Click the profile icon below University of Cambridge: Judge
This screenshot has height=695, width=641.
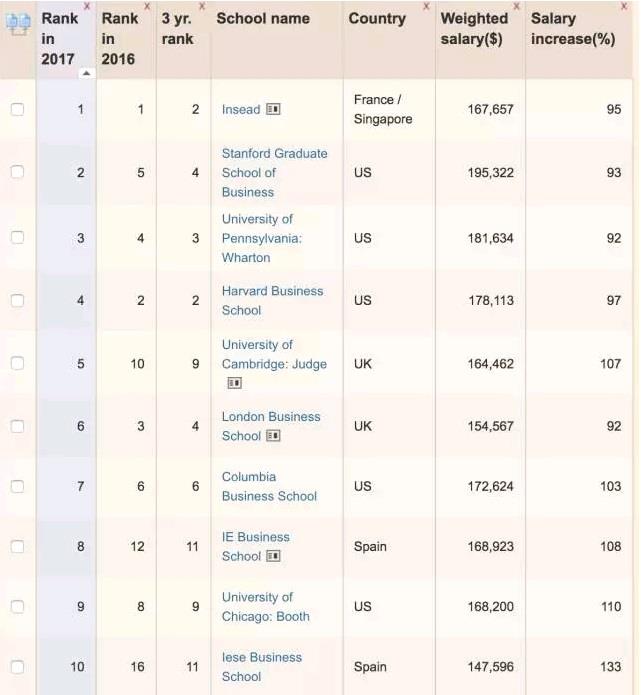tap(234, 383)
